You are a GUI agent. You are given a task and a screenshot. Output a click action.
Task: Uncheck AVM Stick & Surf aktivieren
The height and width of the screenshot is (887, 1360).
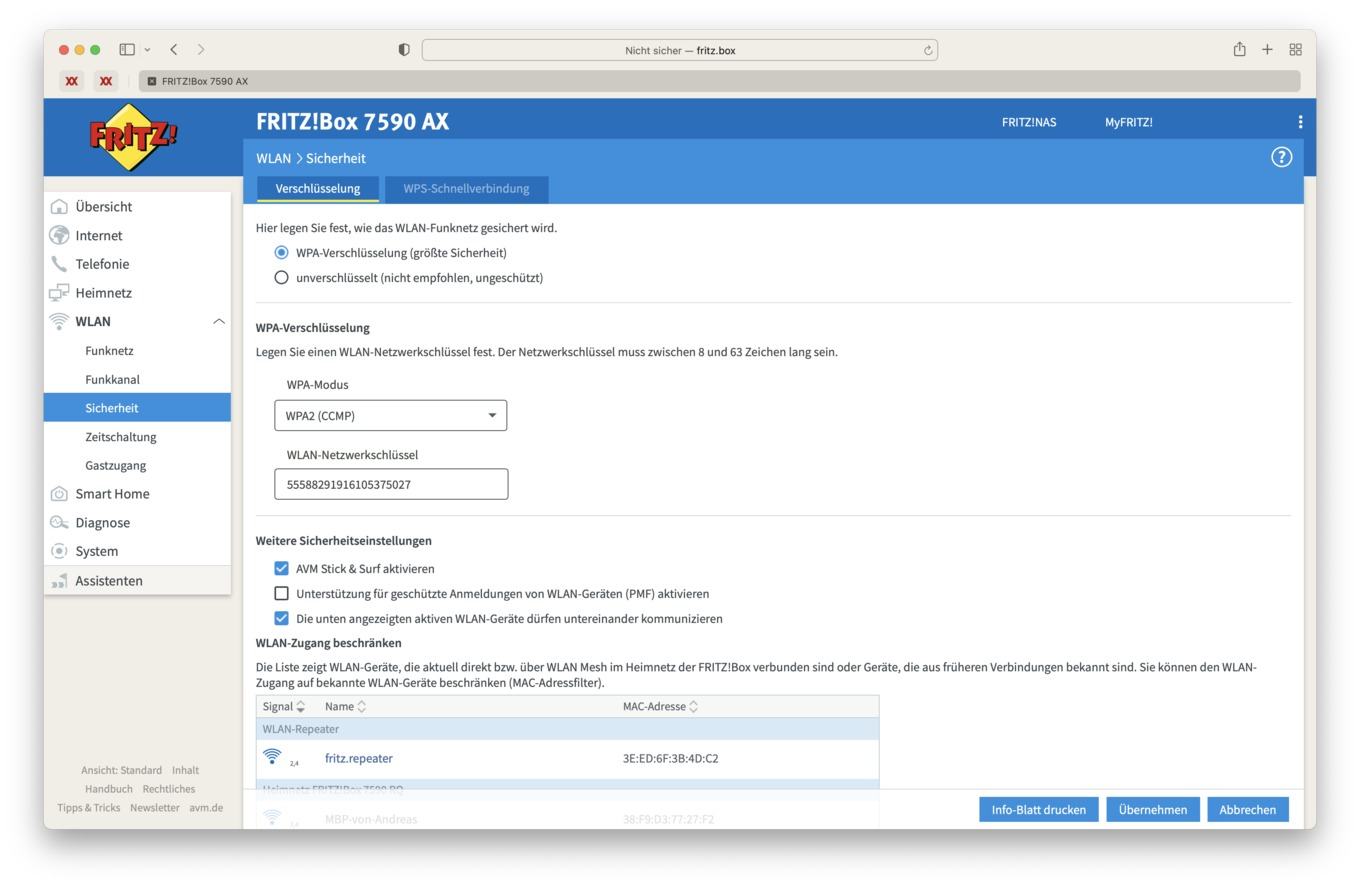click(x=281, y=568)
